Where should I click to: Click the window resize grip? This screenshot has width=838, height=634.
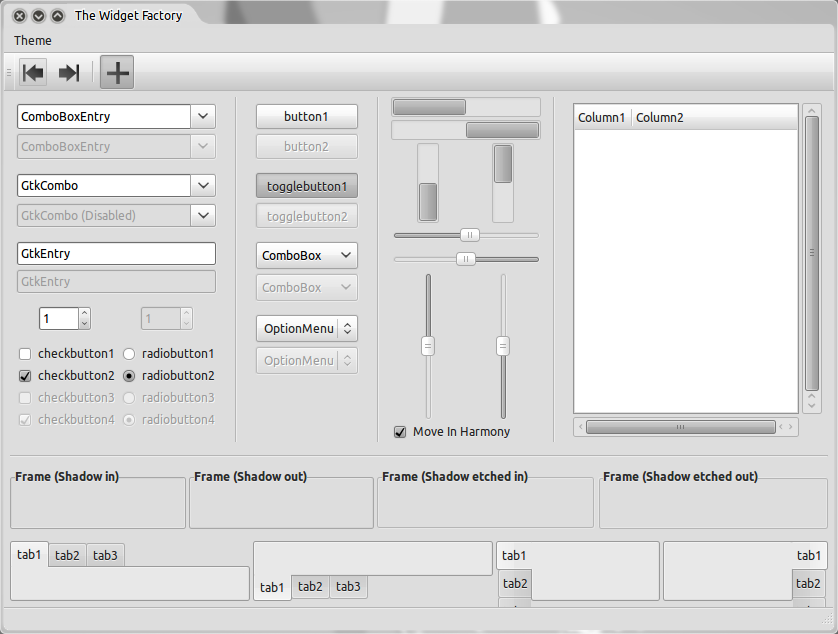[827, 619]
